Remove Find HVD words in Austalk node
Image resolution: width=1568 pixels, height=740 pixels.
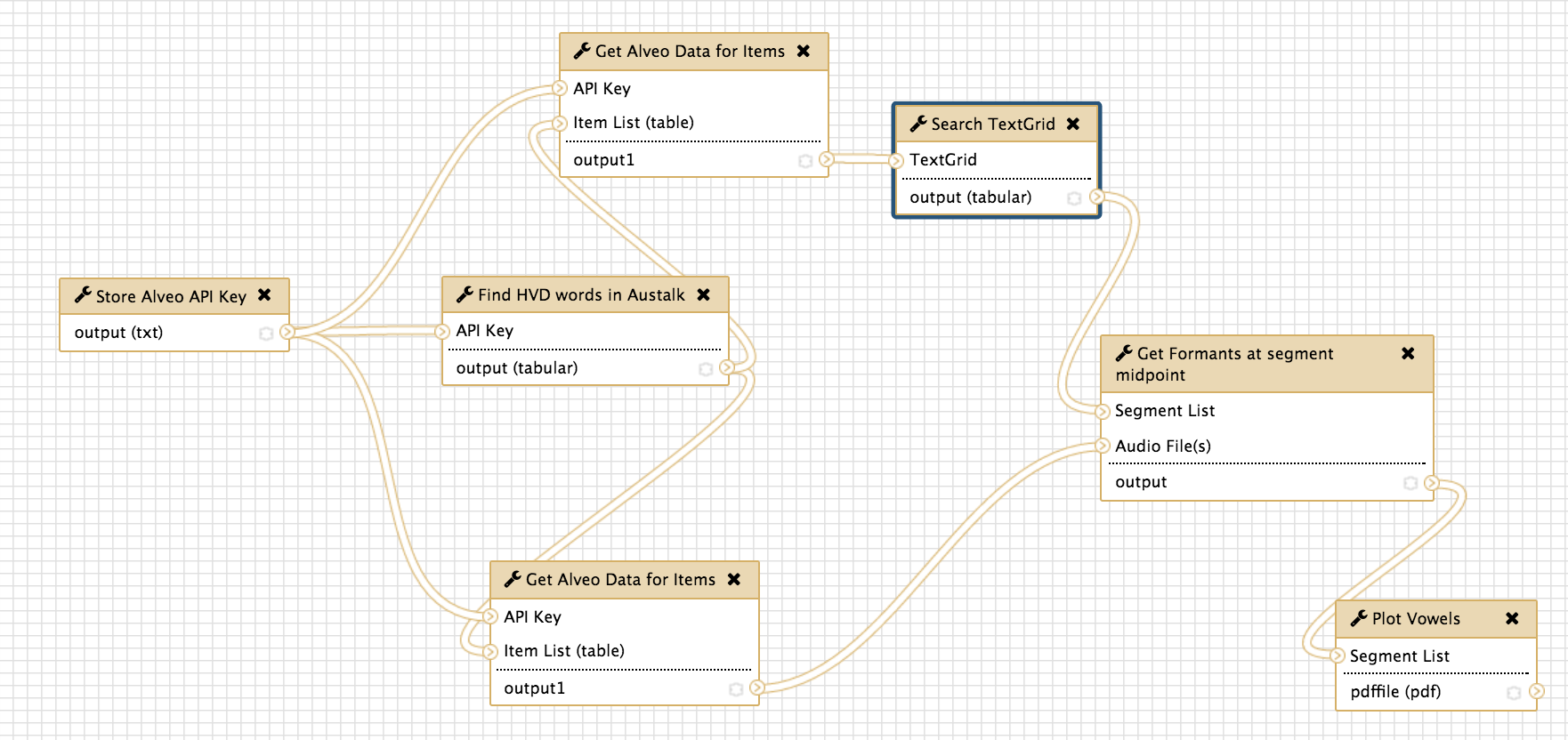click(703, 294)
